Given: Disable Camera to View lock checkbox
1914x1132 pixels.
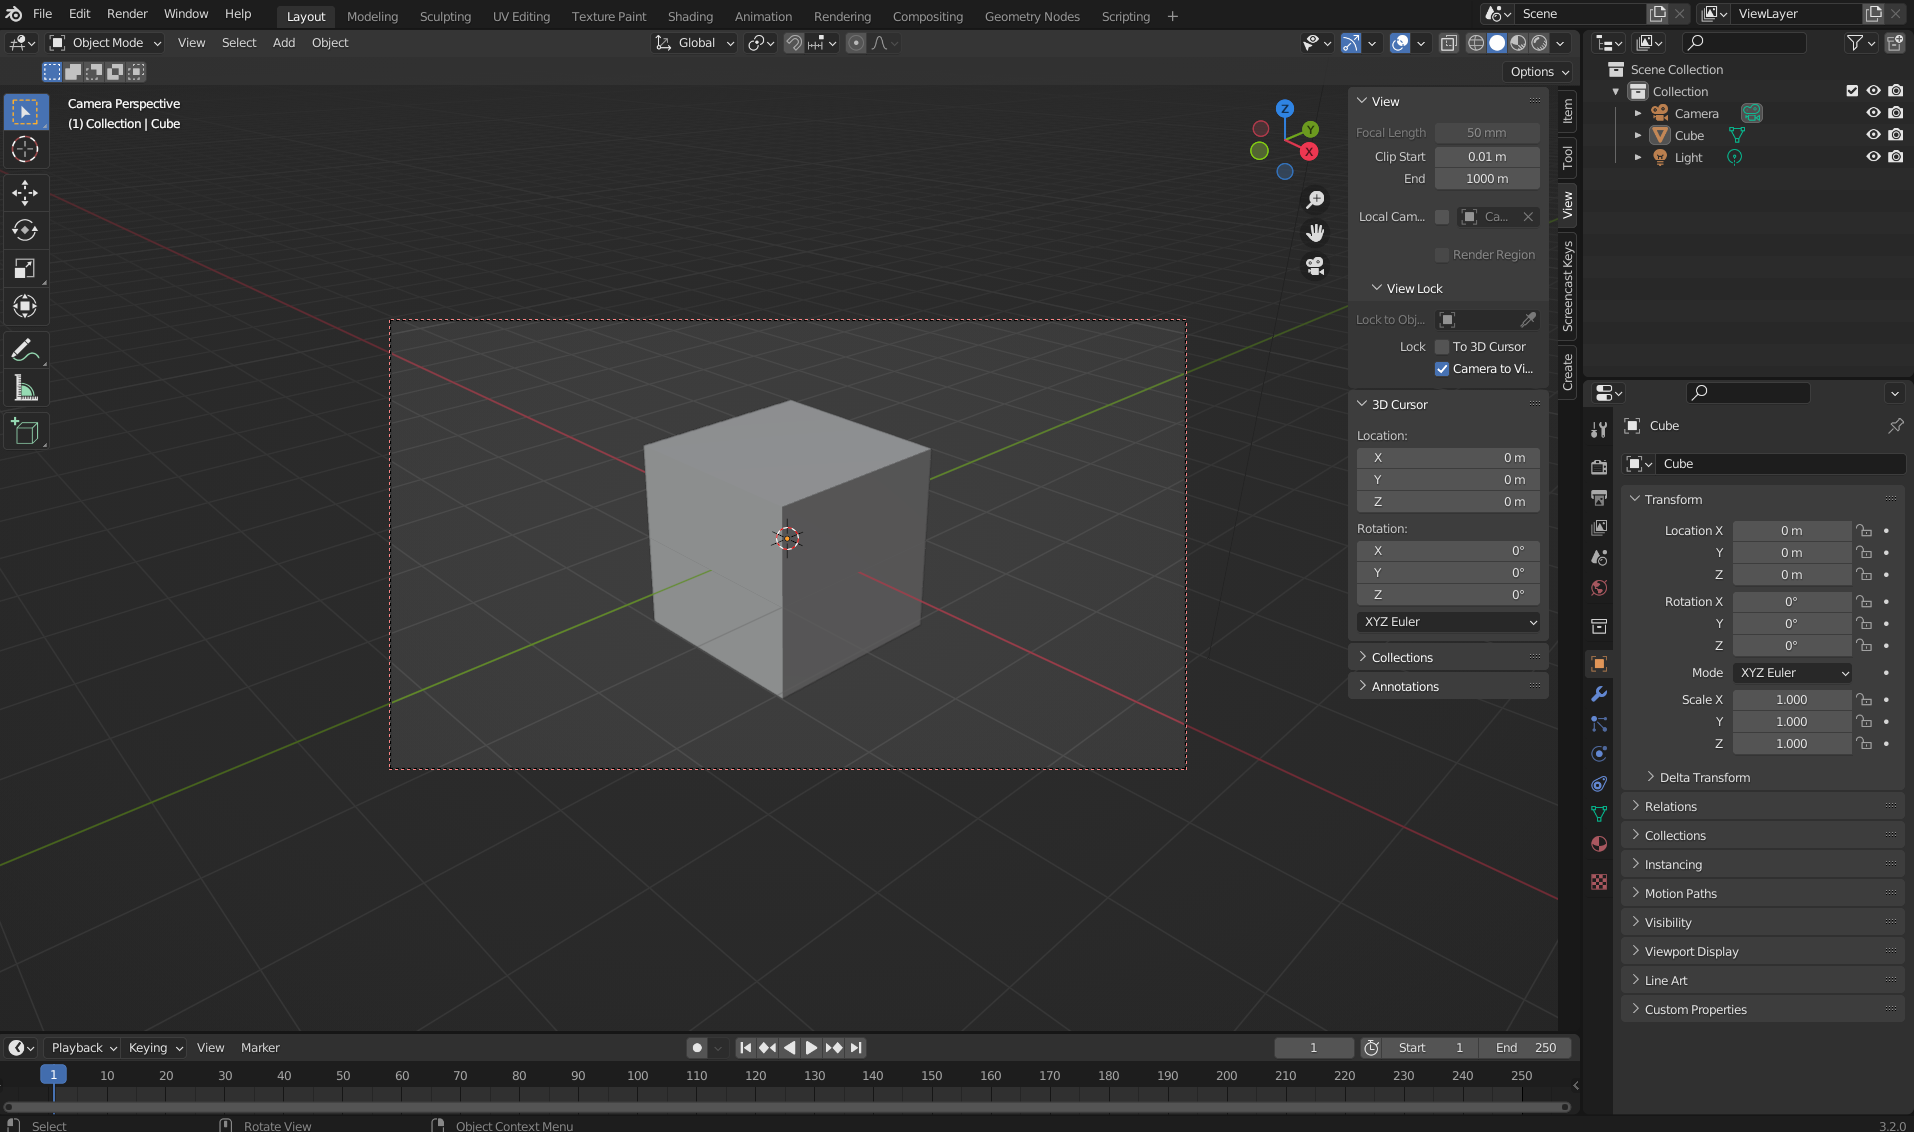Looking at the screenshot, I should pos(1442,369).
